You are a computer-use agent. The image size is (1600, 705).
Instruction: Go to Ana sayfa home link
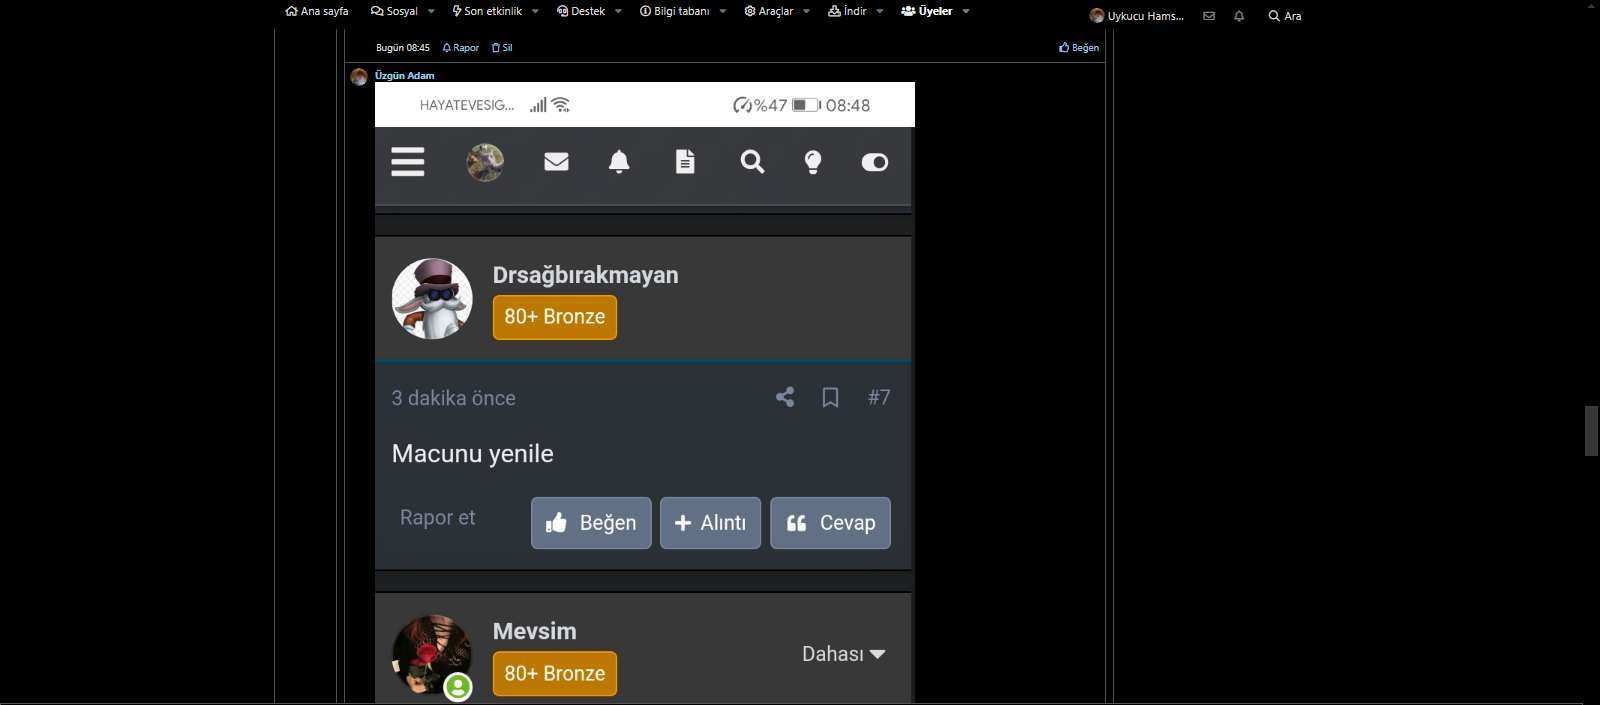point(317,11)
